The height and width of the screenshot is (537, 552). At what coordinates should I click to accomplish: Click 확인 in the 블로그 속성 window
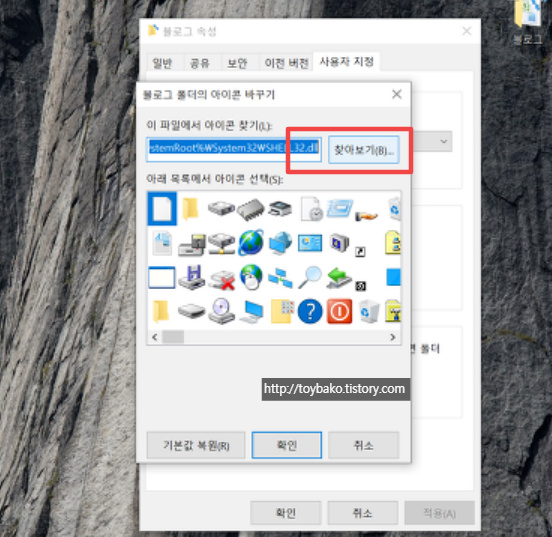point(286,513)
